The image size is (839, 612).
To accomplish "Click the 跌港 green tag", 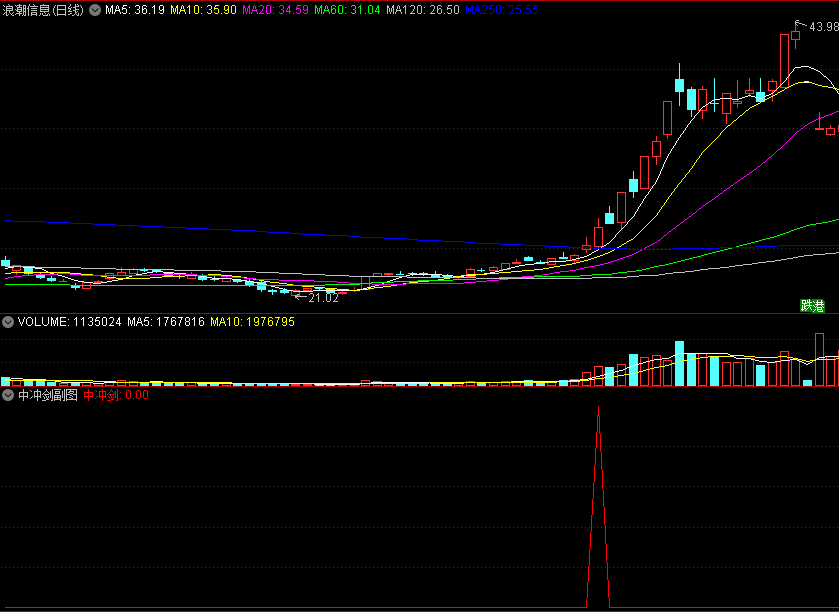I will point(812,306).
